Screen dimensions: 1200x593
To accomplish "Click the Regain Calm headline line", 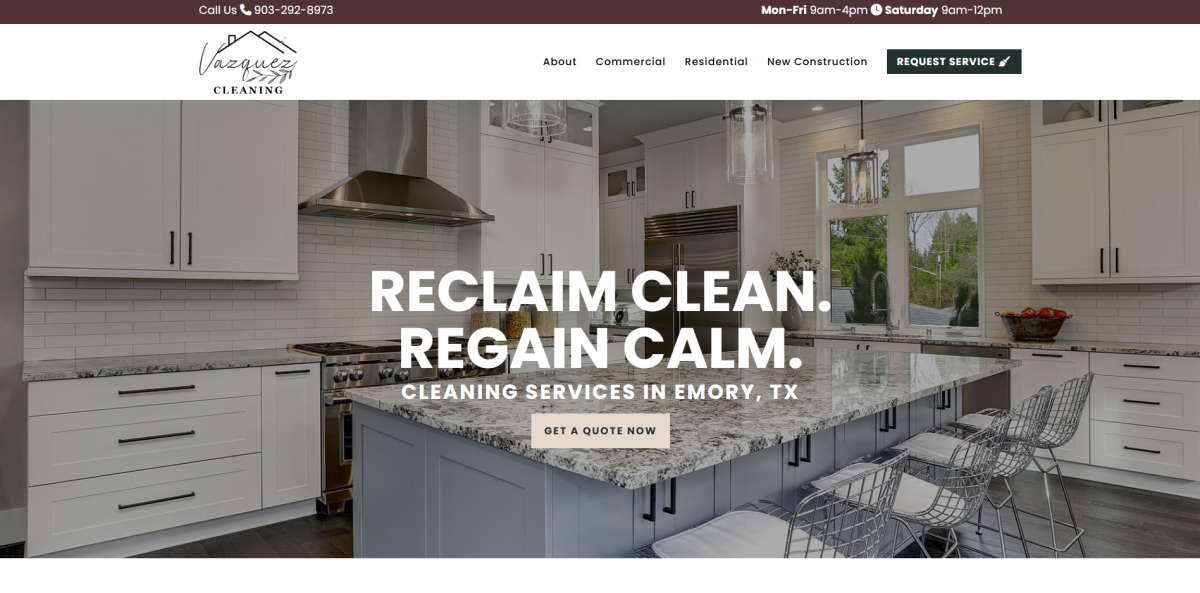I will click(600, 348).
